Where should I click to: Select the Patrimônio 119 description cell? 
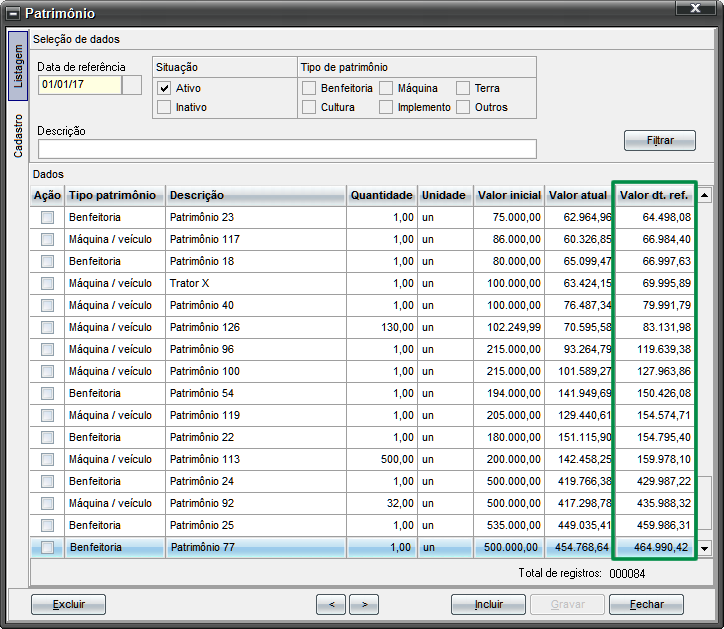(x=256, y=415)
